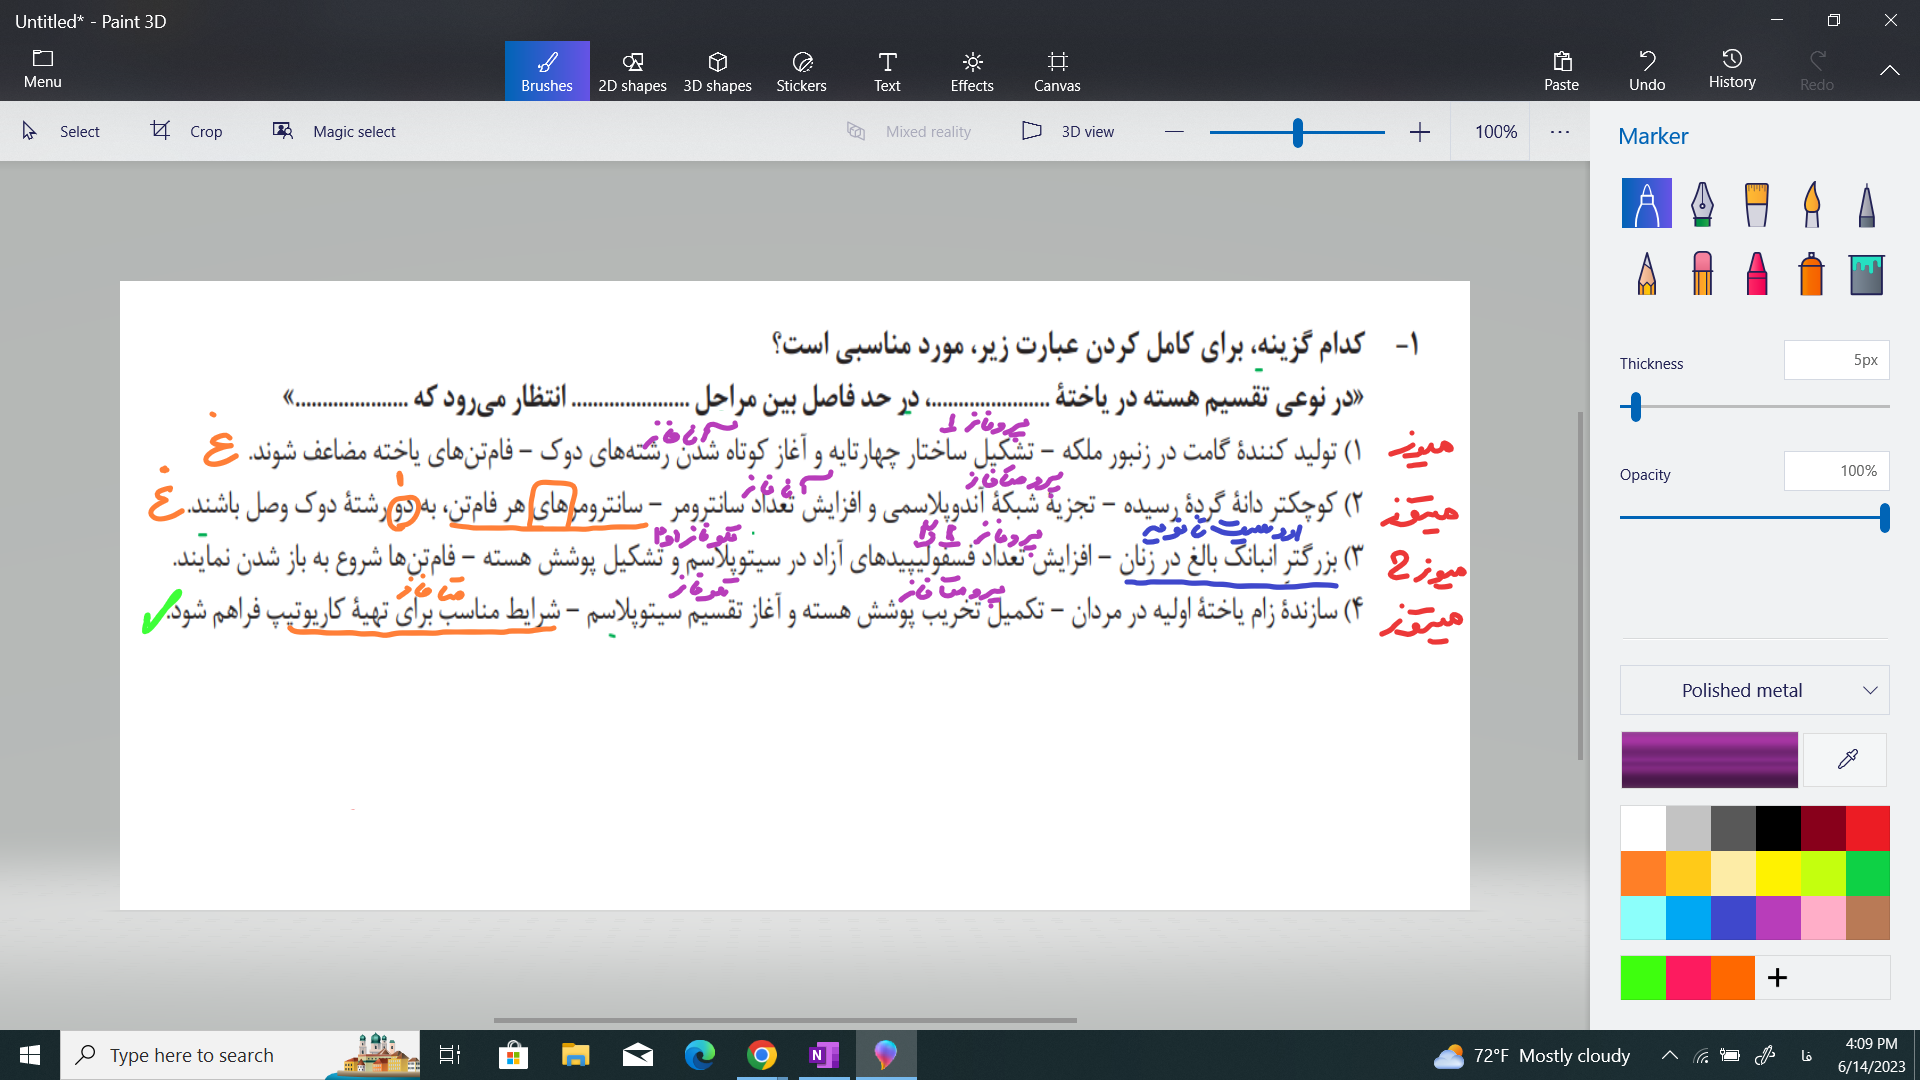Pick the purple color swatch
Screen dimensions: 1920x1080
coord(1778,918)
